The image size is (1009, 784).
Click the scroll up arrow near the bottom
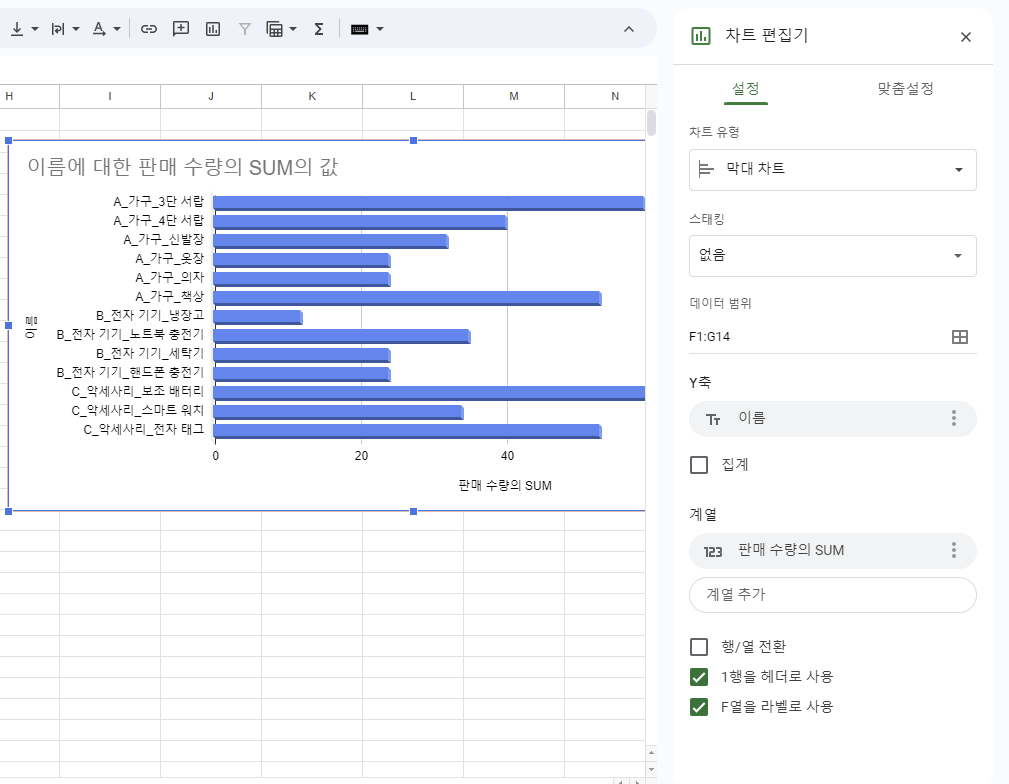click(651, 752)
